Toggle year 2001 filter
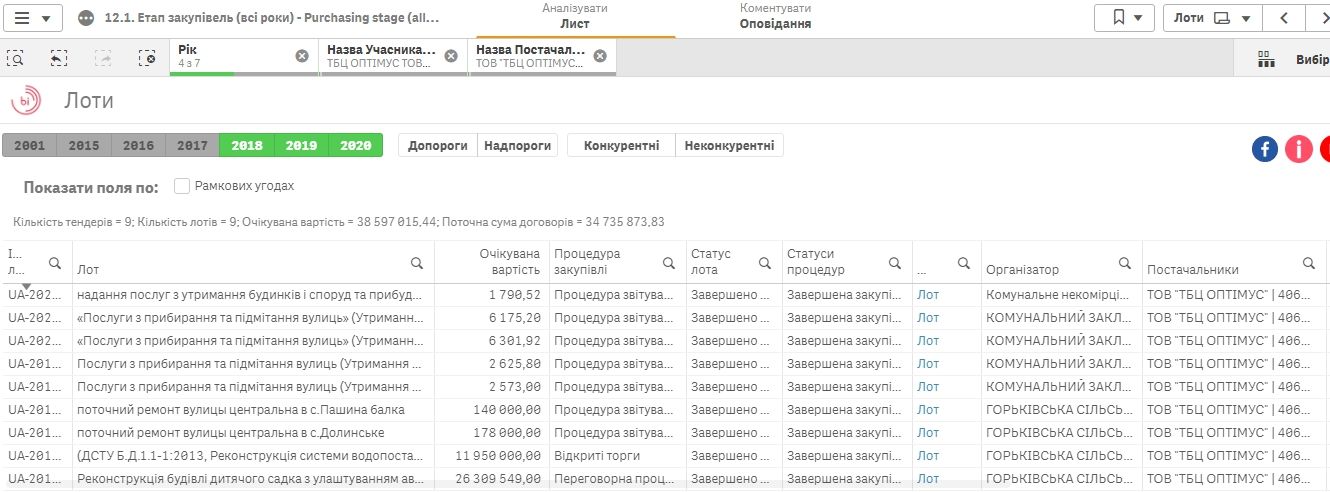 (29, 145)
